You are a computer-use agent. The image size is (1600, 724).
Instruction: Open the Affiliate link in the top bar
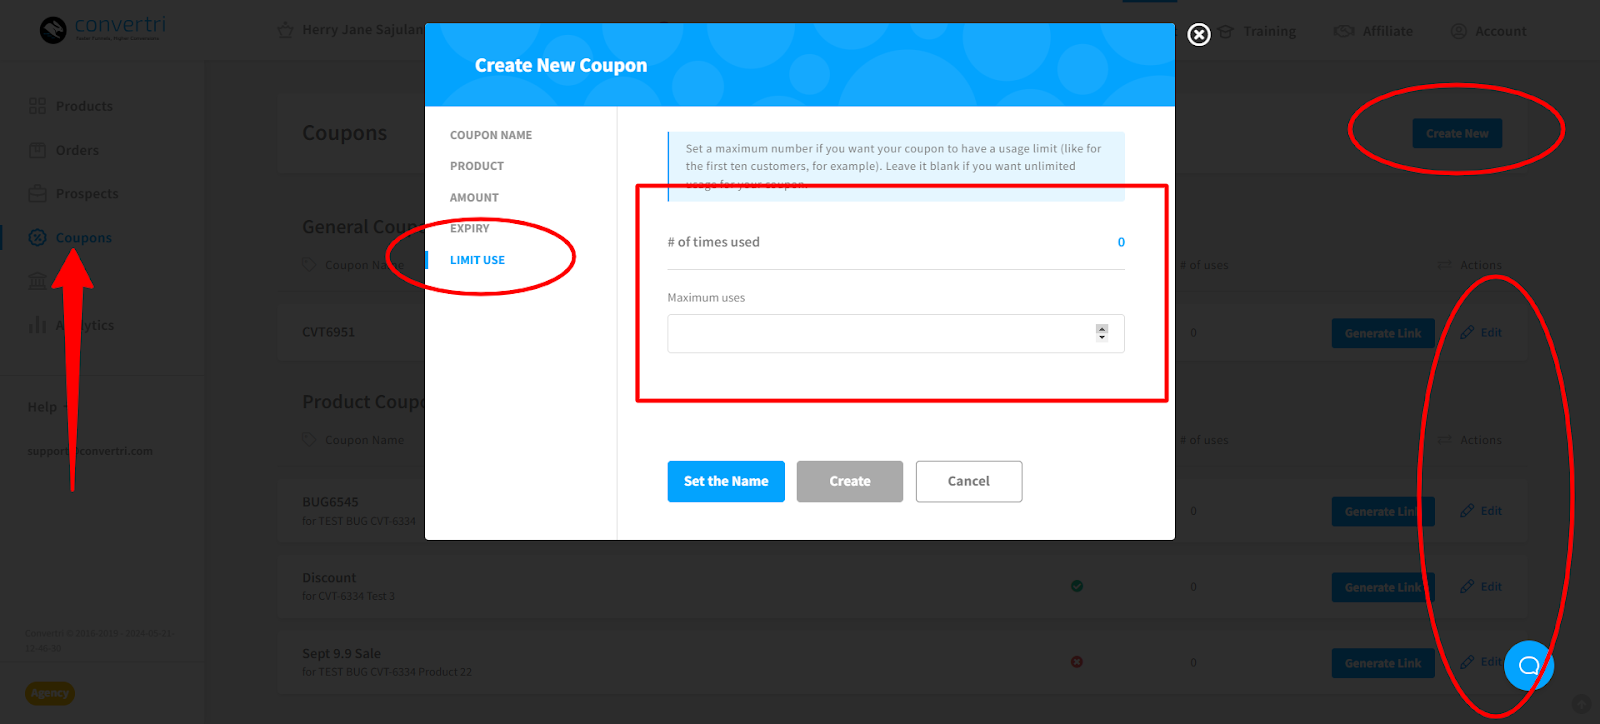coord(1387,31)
